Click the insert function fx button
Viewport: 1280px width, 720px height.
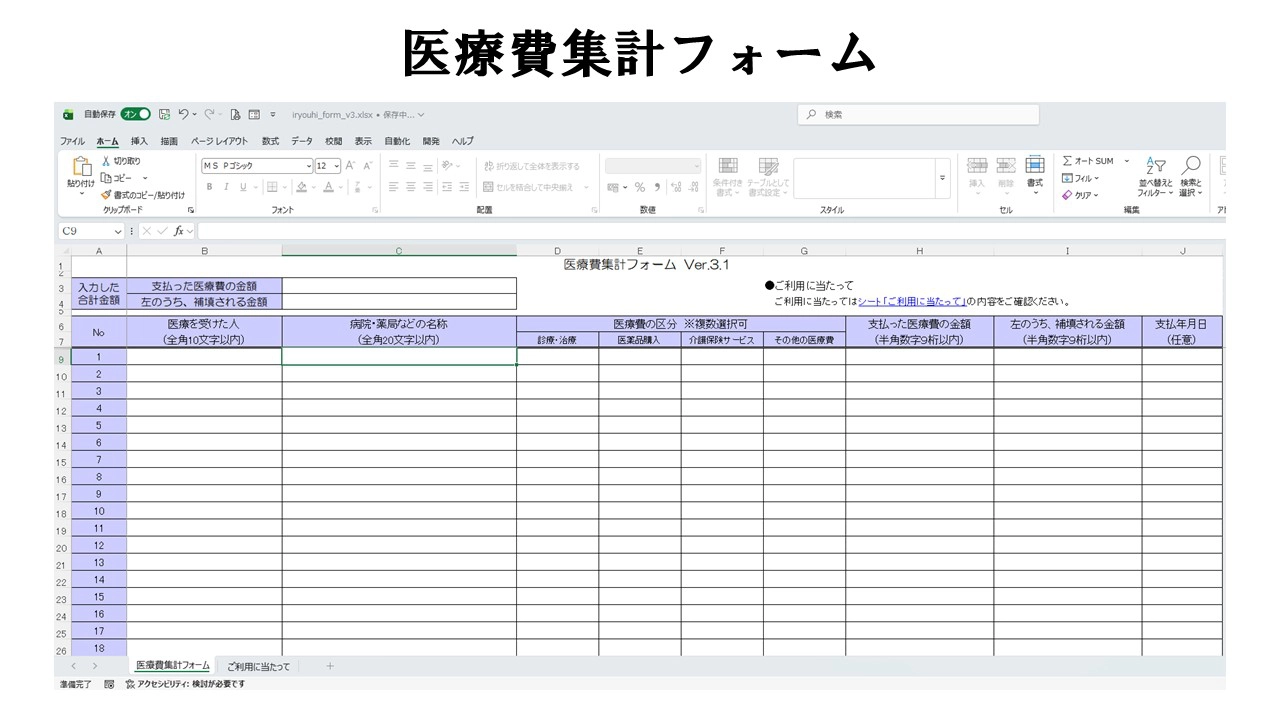[x=178, y=231]
